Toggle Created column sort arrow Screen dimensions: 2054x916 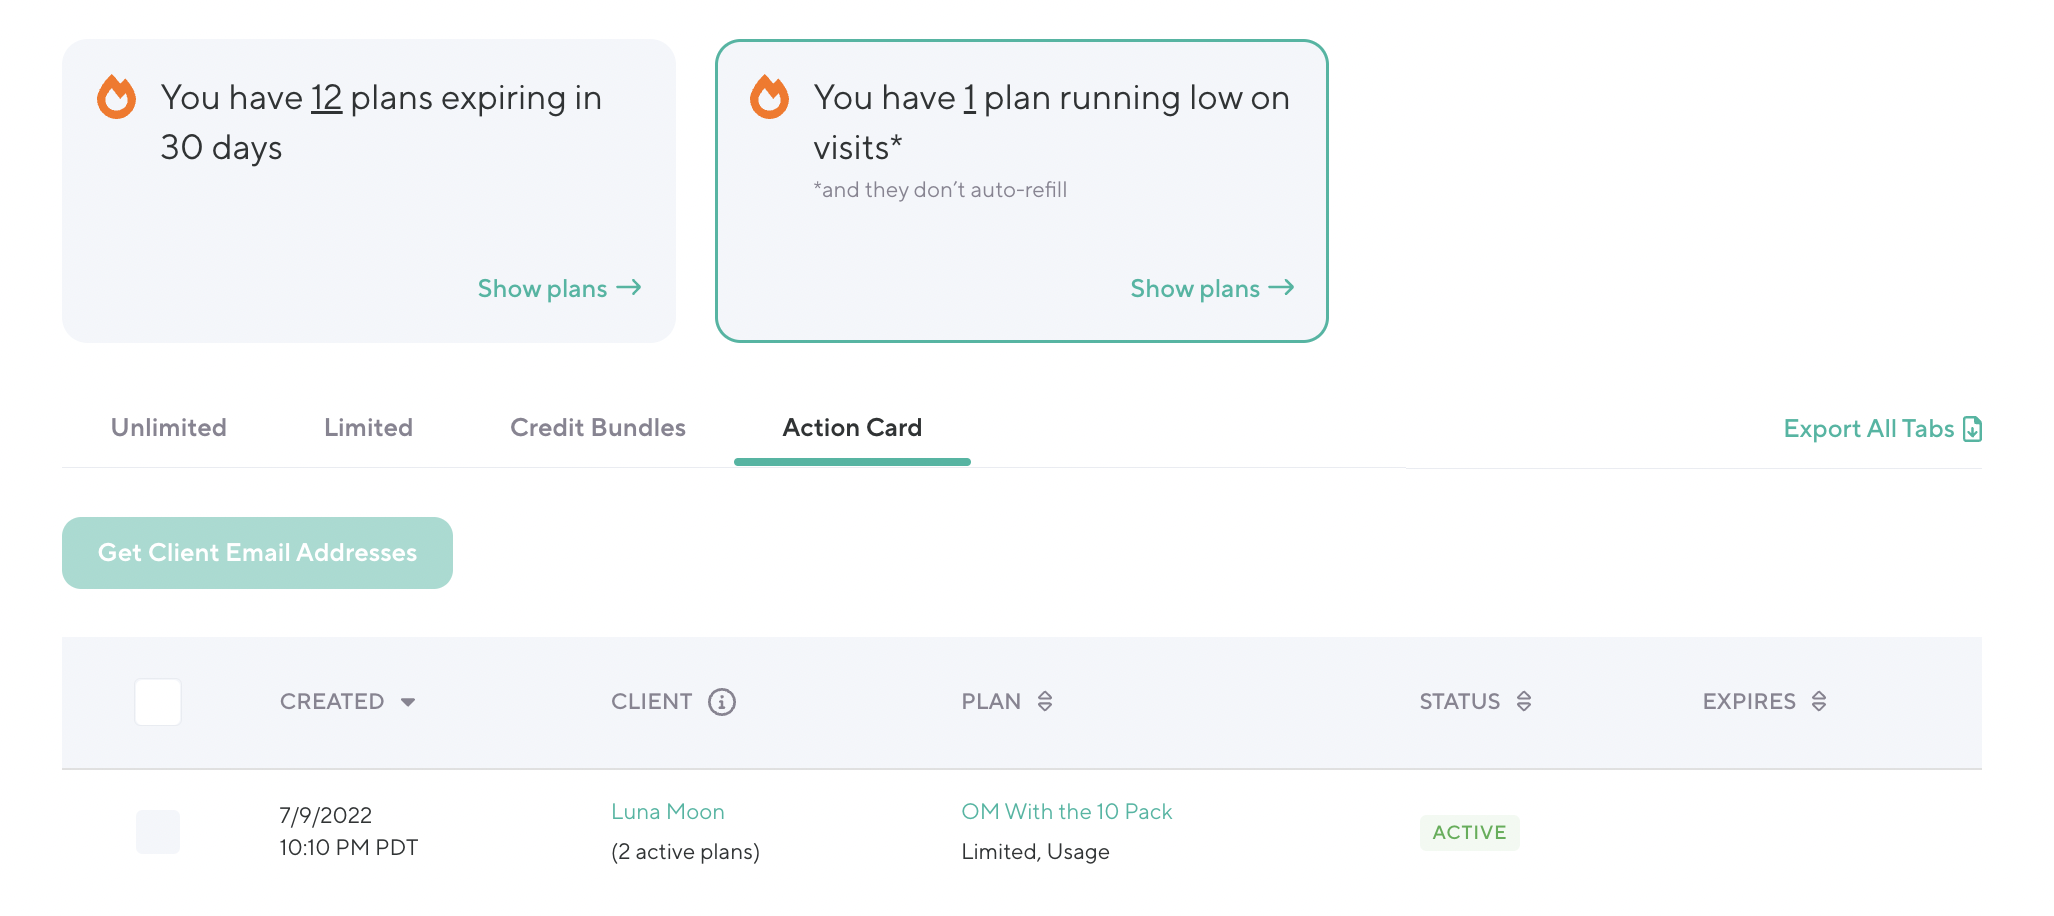[408, 702]
